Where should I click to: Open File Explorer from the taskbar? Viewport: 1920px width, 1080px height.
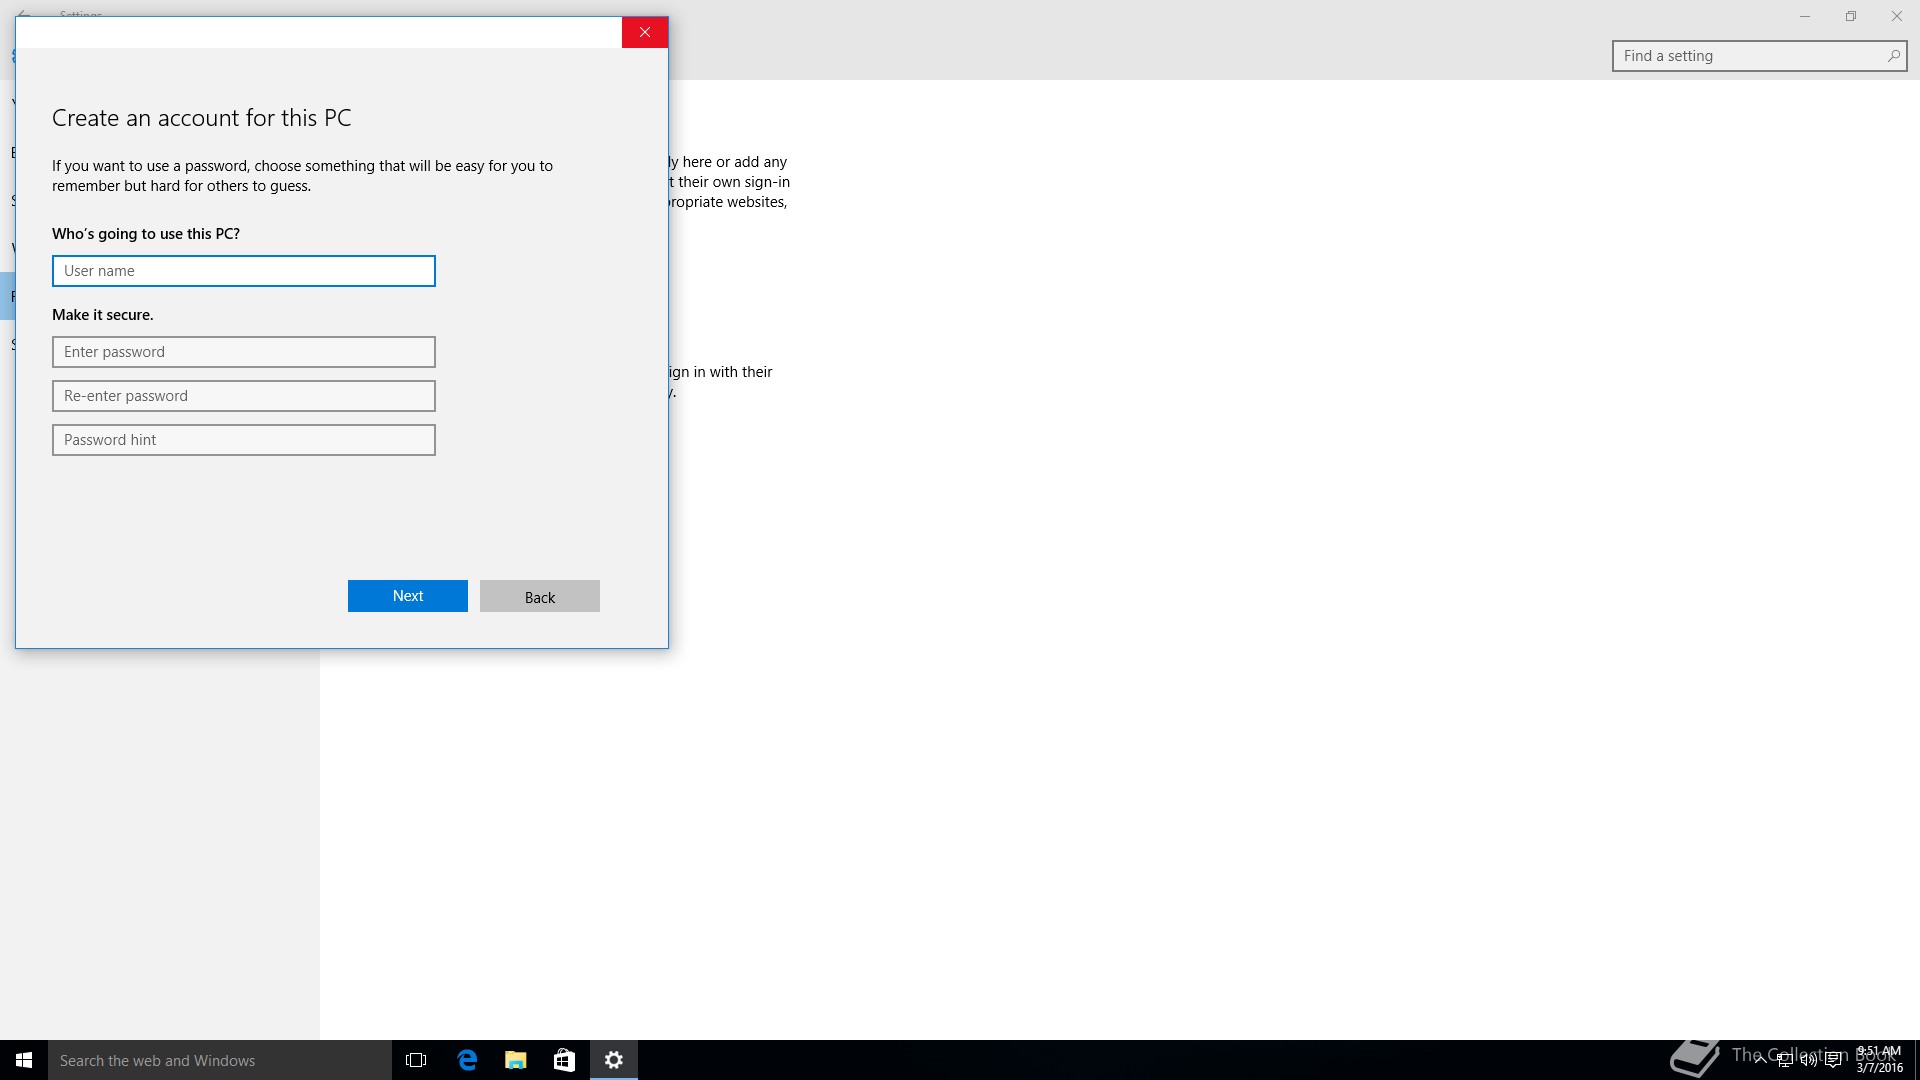516,1060
